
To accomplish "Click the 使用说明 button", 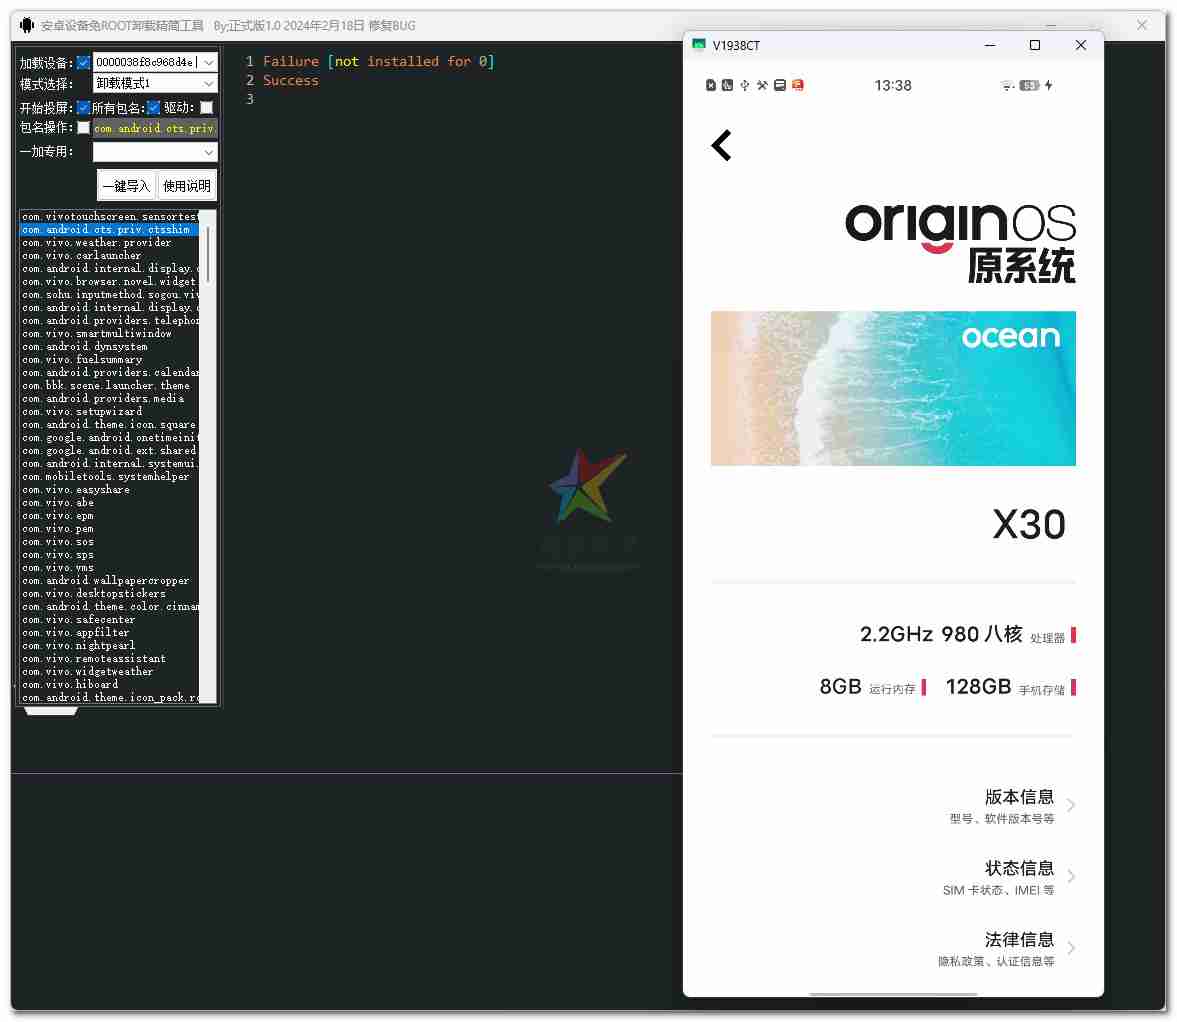I will point(187,186).
